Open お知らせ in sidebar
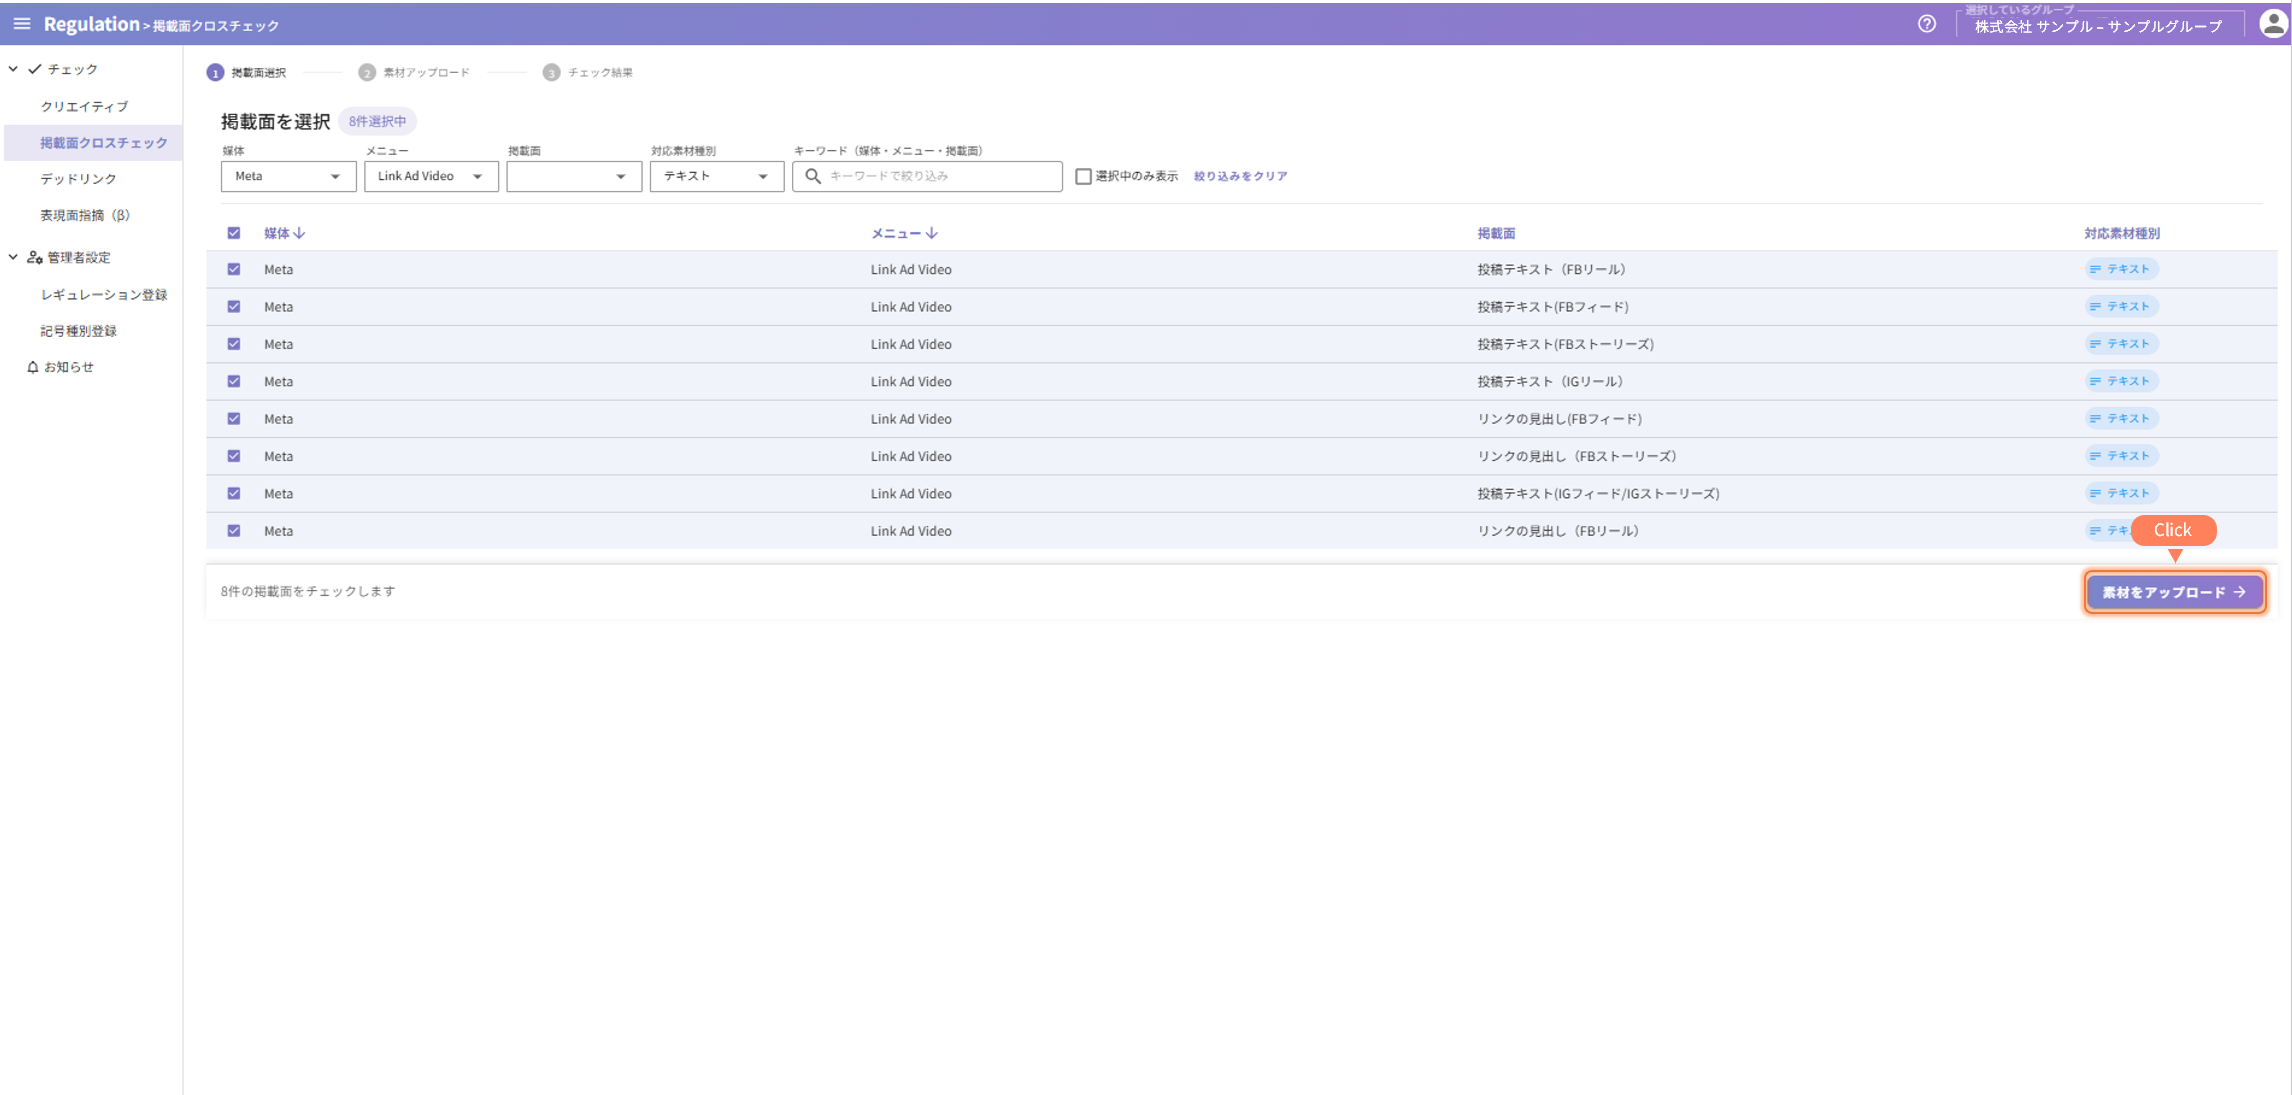 [x=69, y=367]
